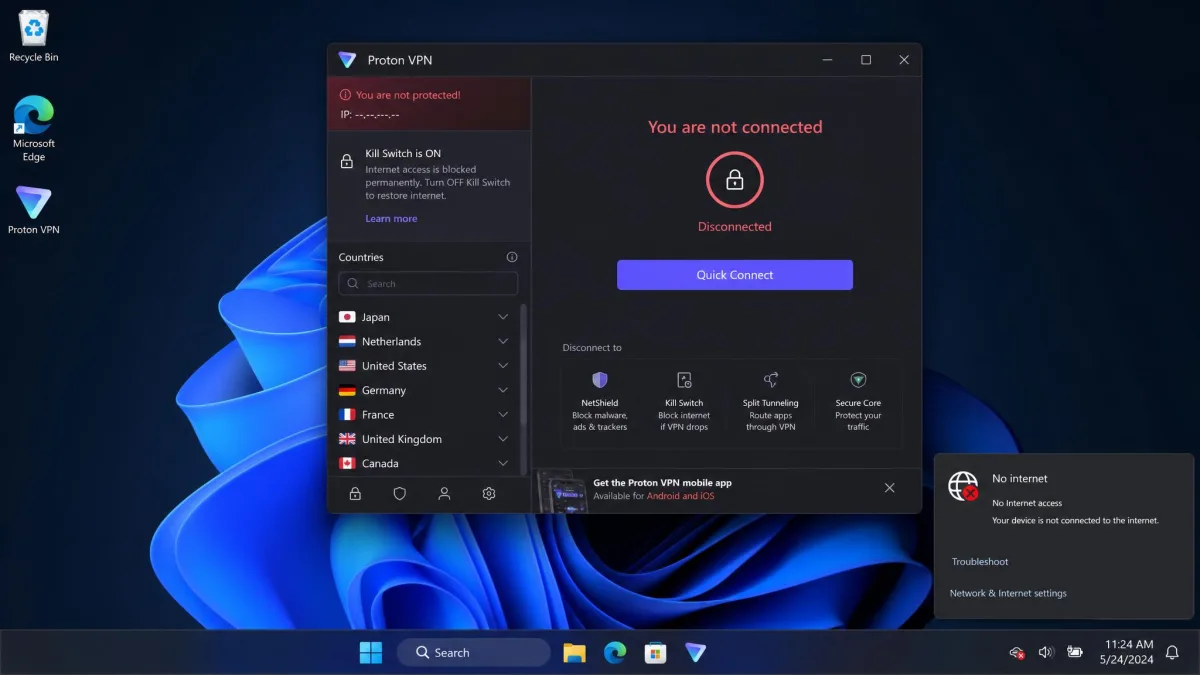Viewport: 1200px width, 675px height.
Task: Click the Germany flag icon
Action: pos(347,390)
